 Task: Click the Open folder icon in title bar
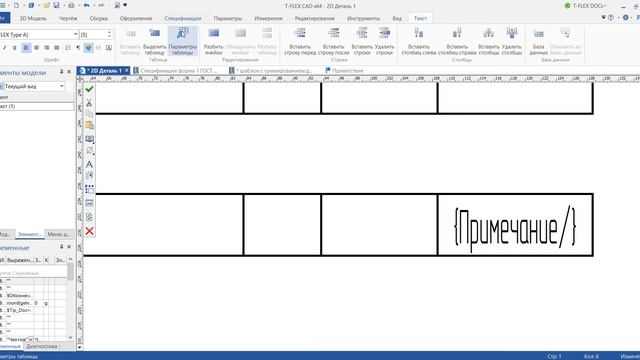(46, 5)
